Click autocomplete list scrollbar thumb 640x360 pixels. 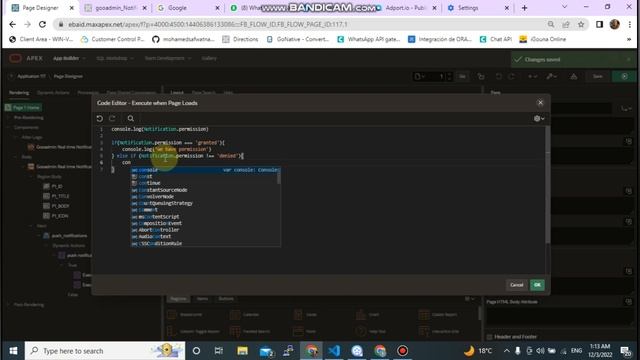[x=279, y=176]
